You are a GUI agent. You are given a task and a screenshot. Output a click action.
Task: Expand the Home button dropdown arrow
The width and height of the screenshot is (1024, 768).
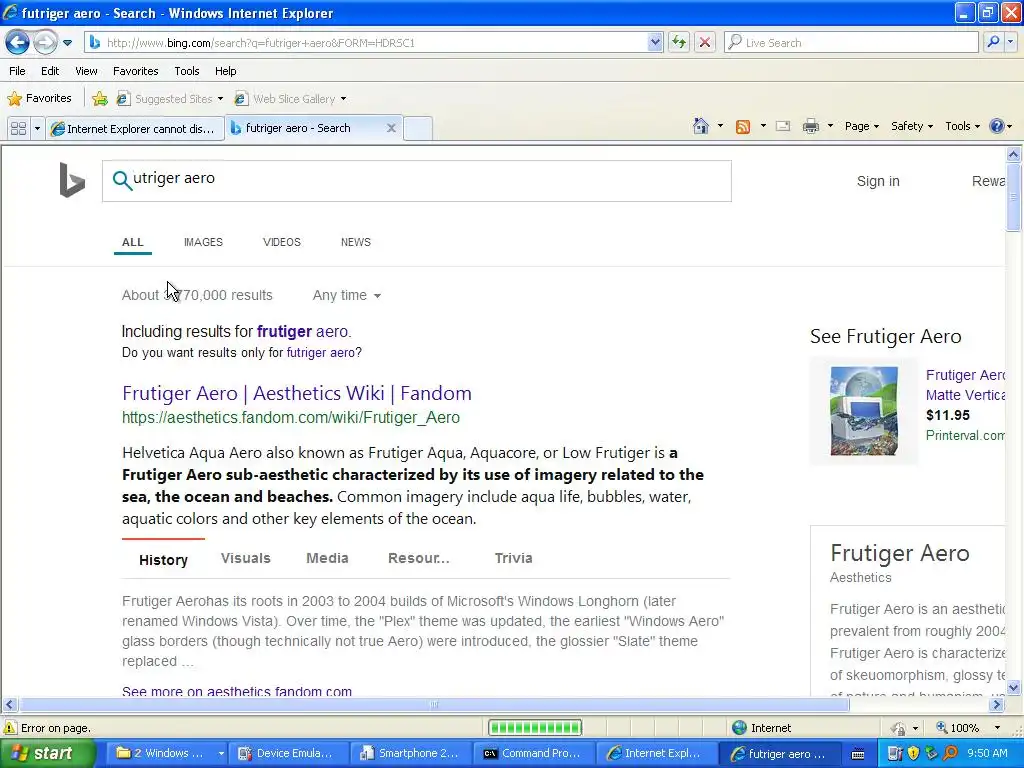(x=720, y=126)
